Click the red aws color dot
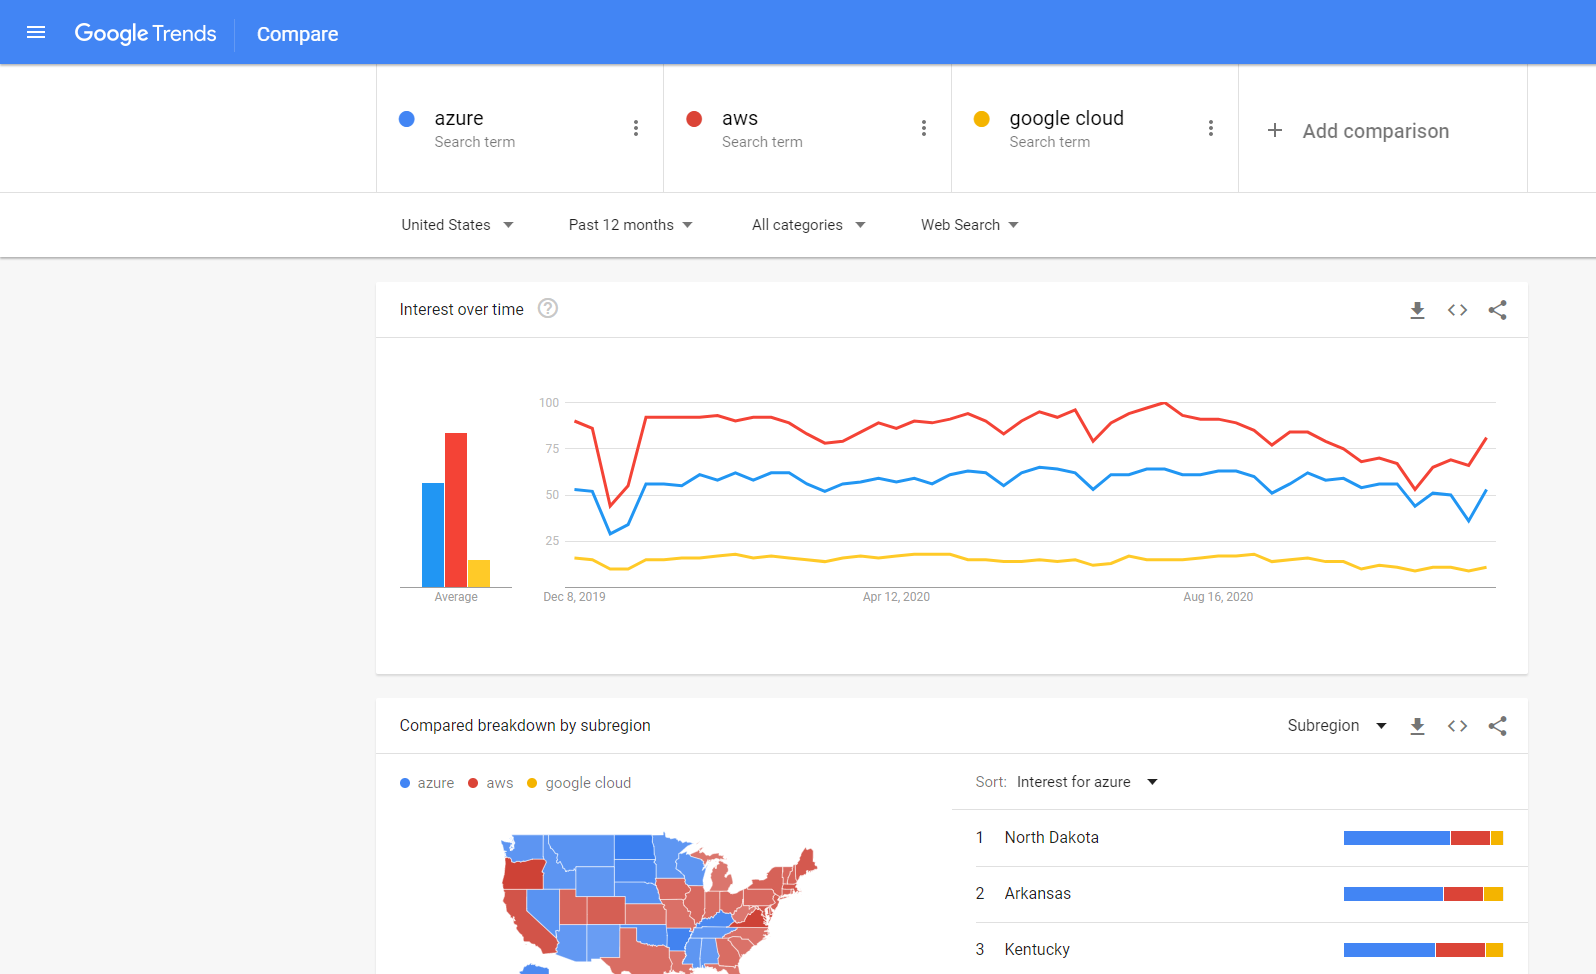Screen dimensions: 1596x974 pyautogui.click(x=694, y=119)
